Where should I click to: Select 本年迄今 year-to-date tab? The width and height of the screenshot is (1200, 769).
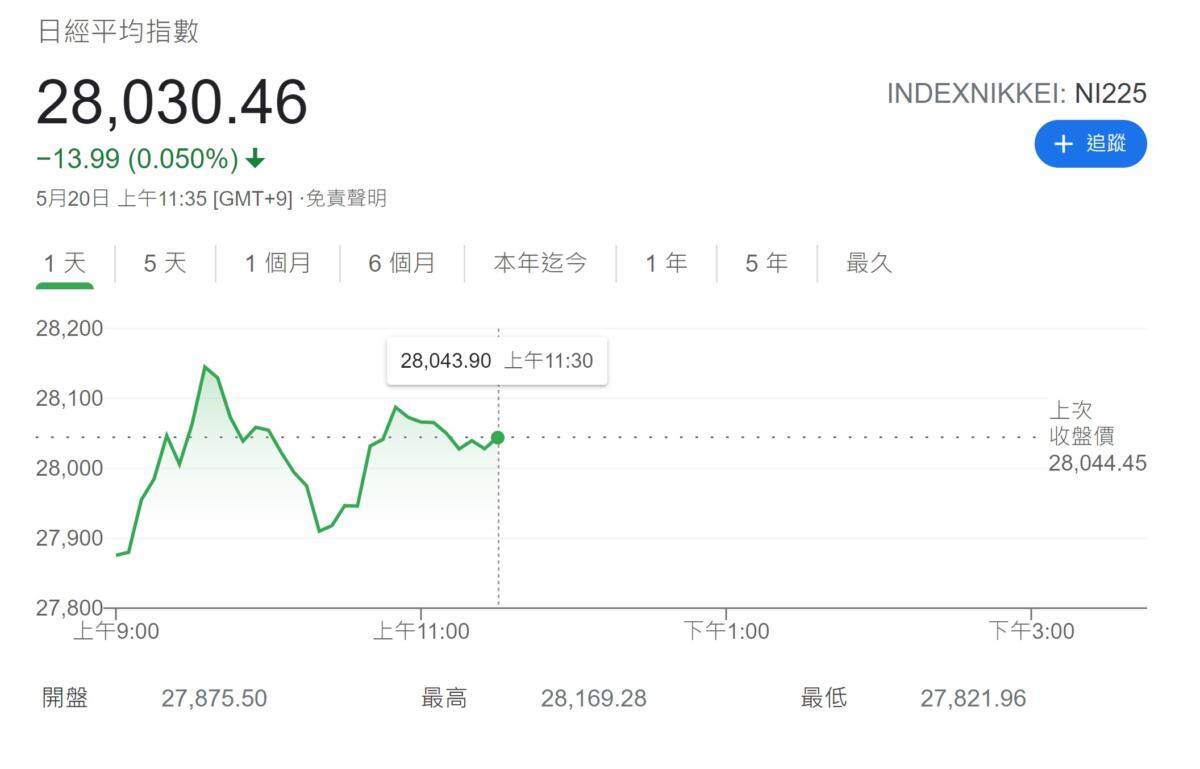[x=540, y=264]
